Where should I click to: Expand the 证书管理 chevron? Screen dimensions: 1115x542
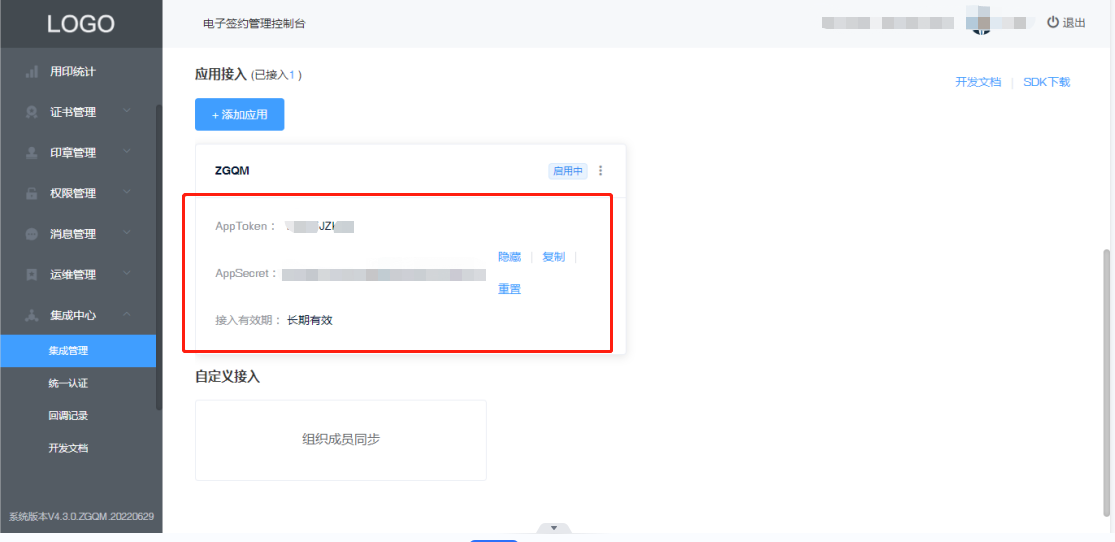(x=127, y=111)
